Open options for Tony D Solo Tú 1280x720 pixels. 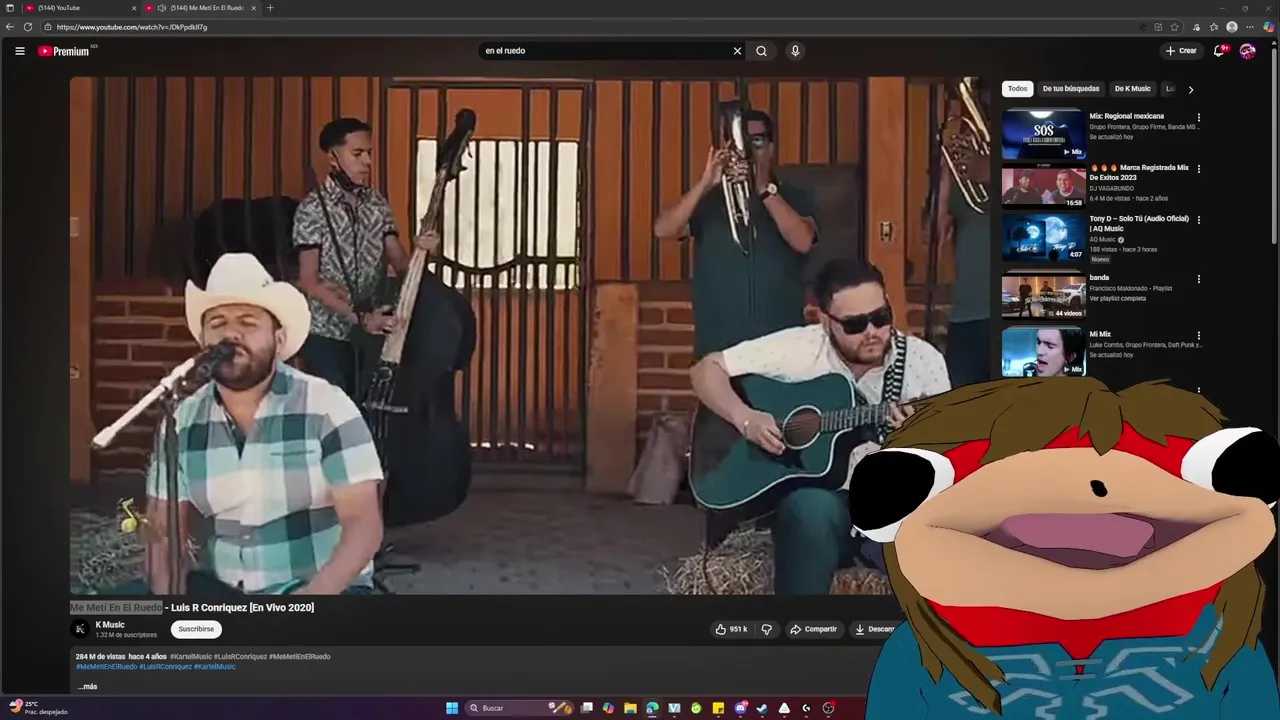pyautogui.click(x=1199, y=220)
